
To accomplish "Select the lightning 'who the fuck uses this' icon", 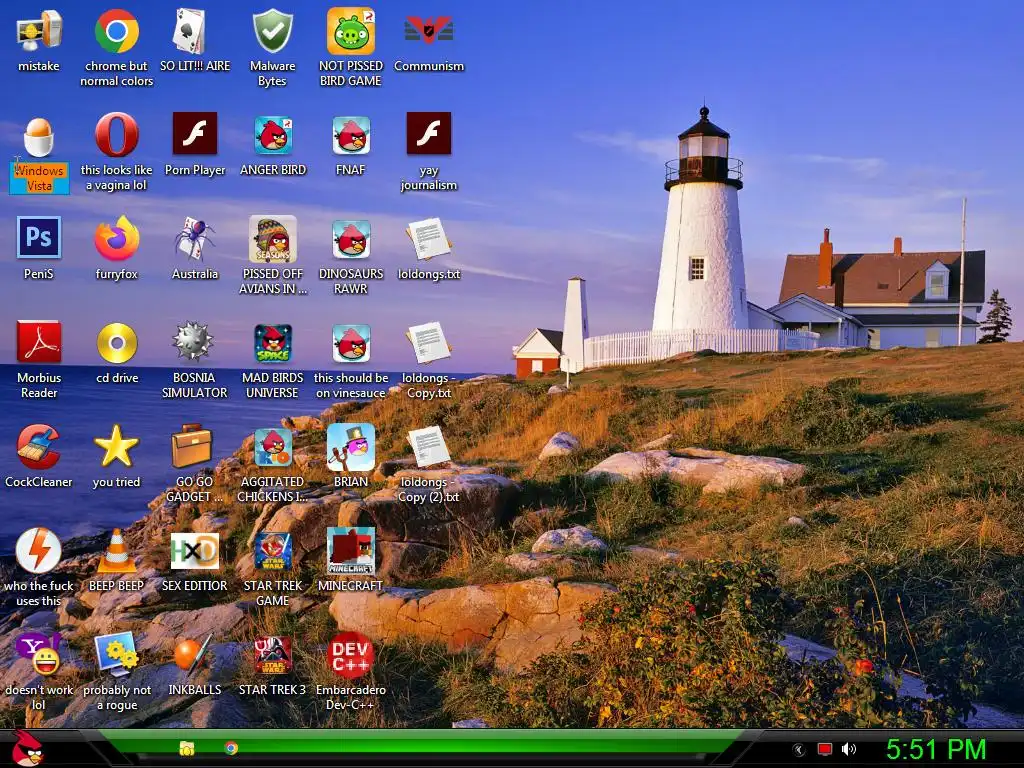I will [x=39, y=550].
